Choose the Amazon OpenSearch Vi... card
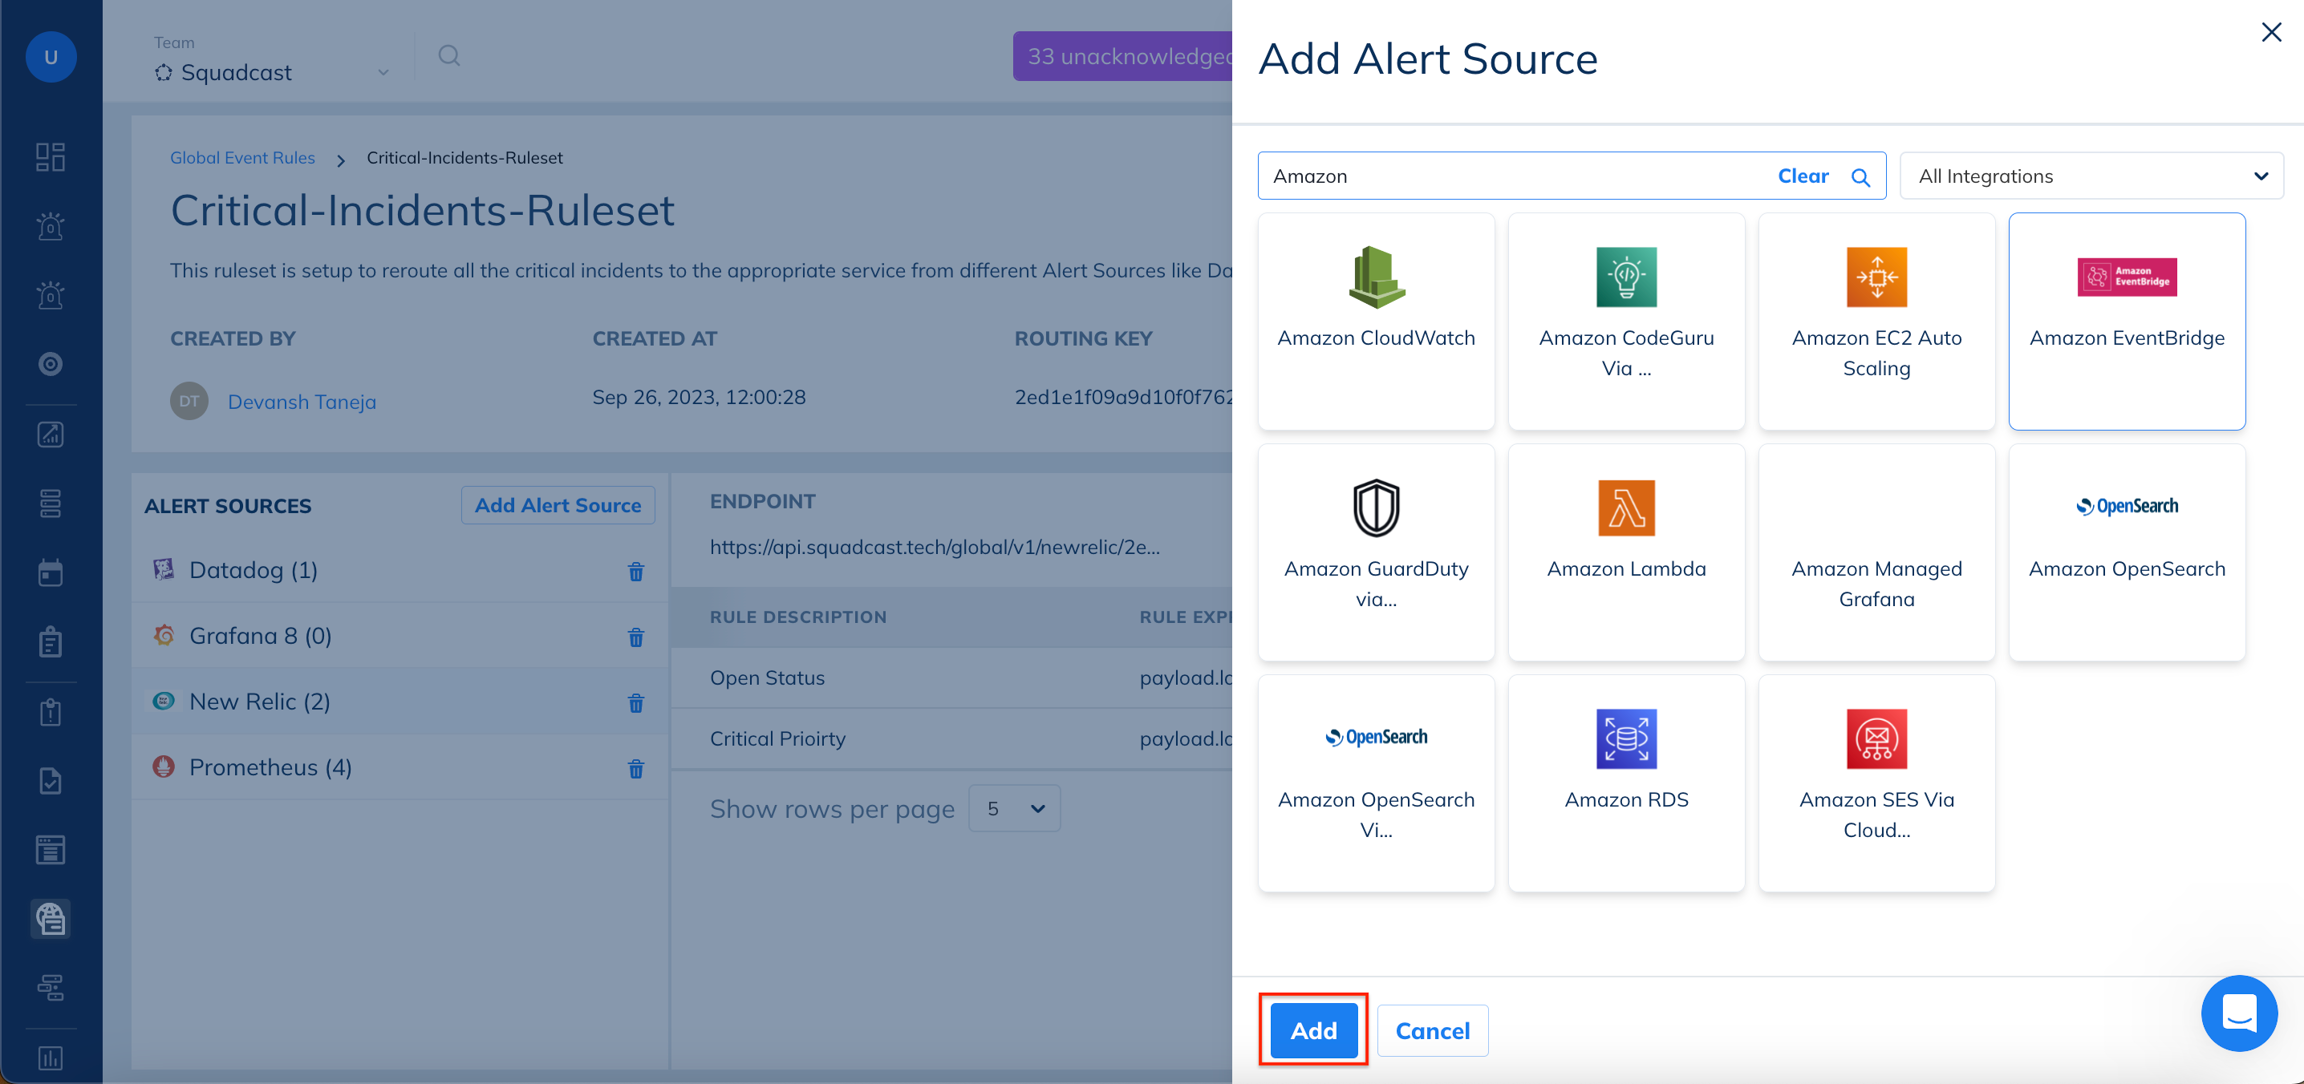Image resolution: width=2304 pixels, height=1084 pixels. 1376,783
